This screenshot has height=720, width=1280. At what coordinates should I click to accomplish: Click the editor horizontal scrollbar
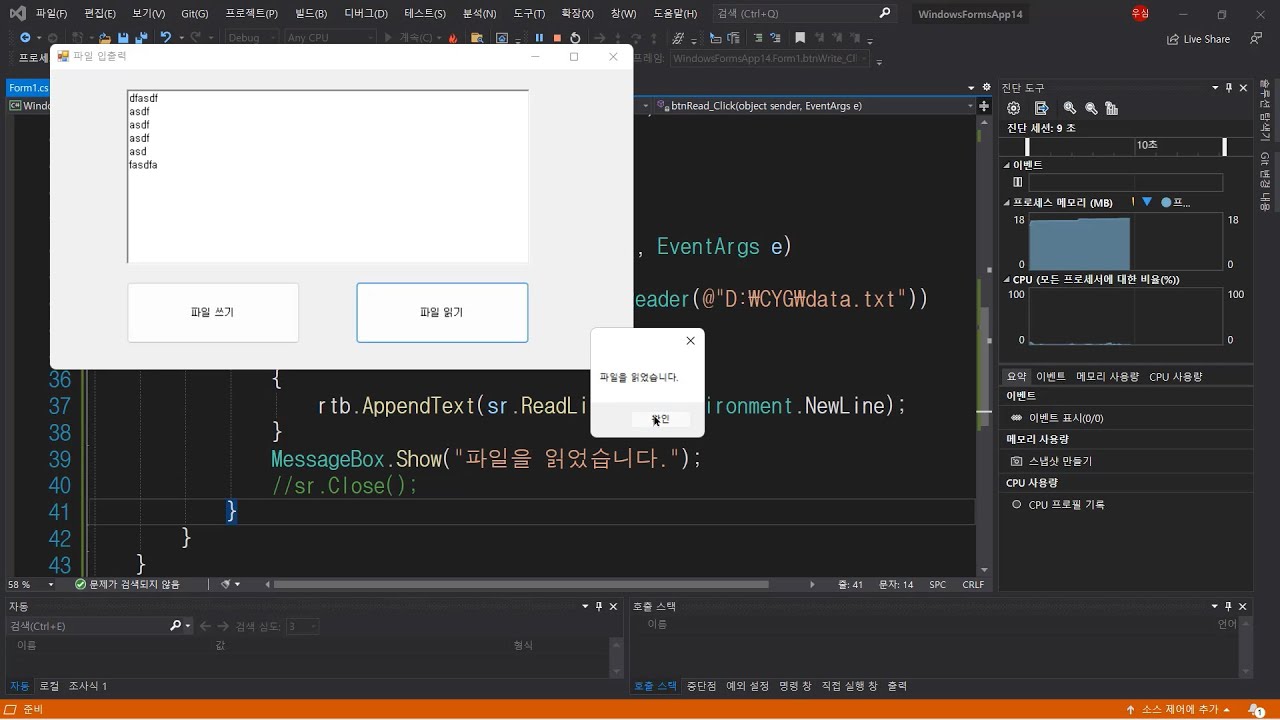point(521,584)
